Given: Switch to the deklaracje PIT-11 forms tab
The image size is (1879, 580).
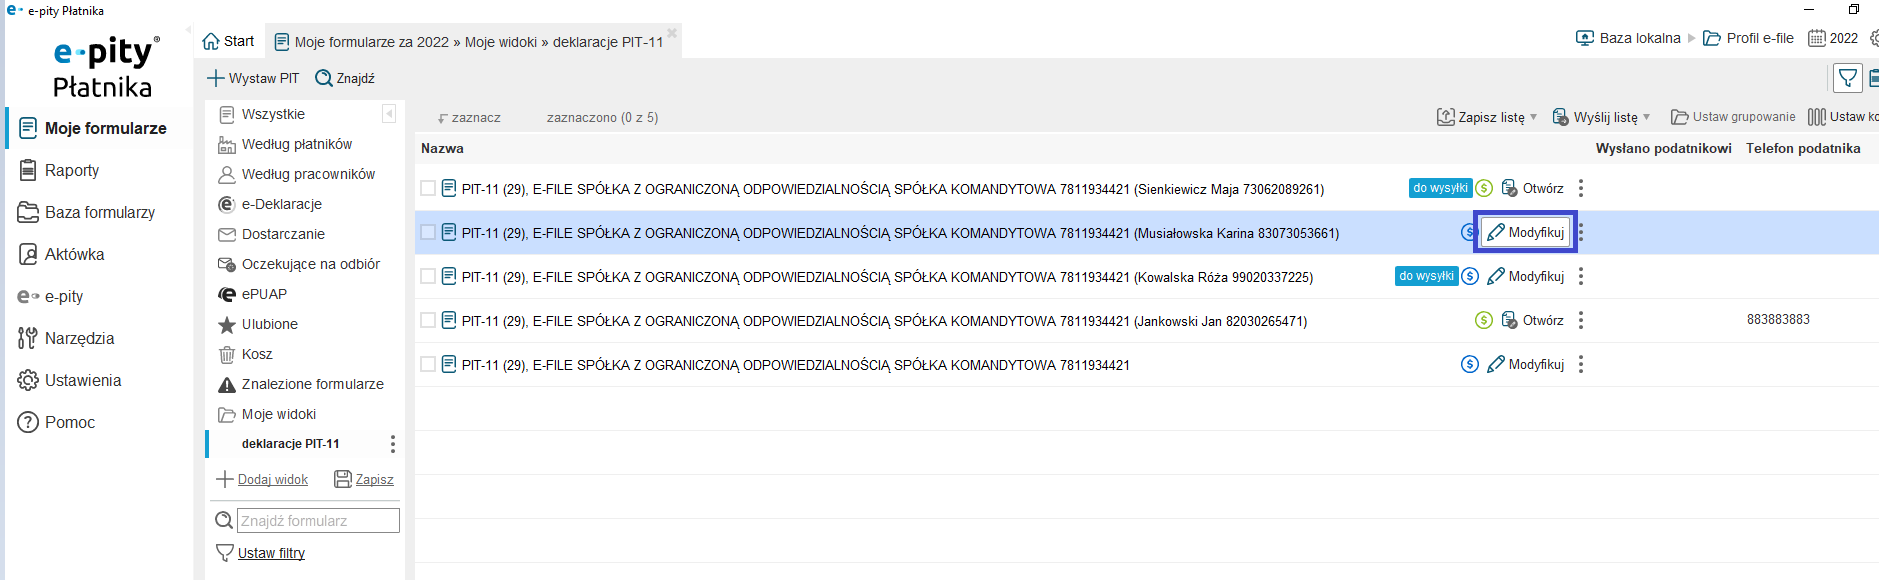Looking at the screenshot, I should pos(468,42).
